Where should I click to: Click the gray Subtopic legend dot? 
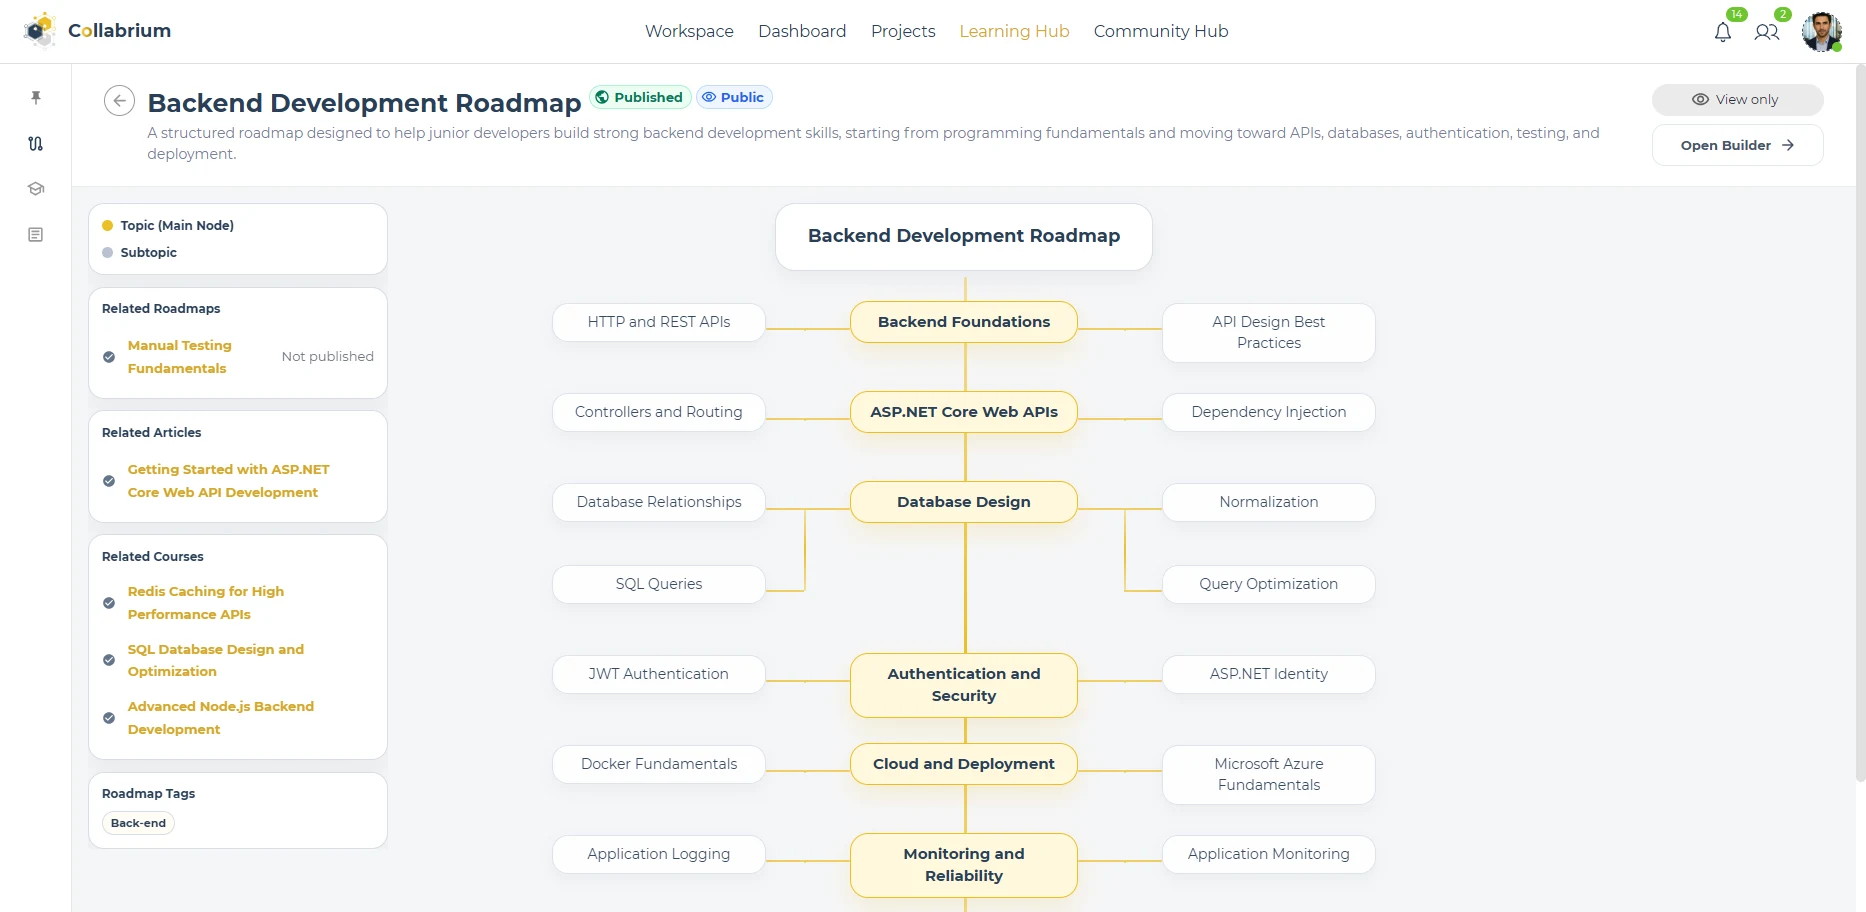[x=108, y=253]
